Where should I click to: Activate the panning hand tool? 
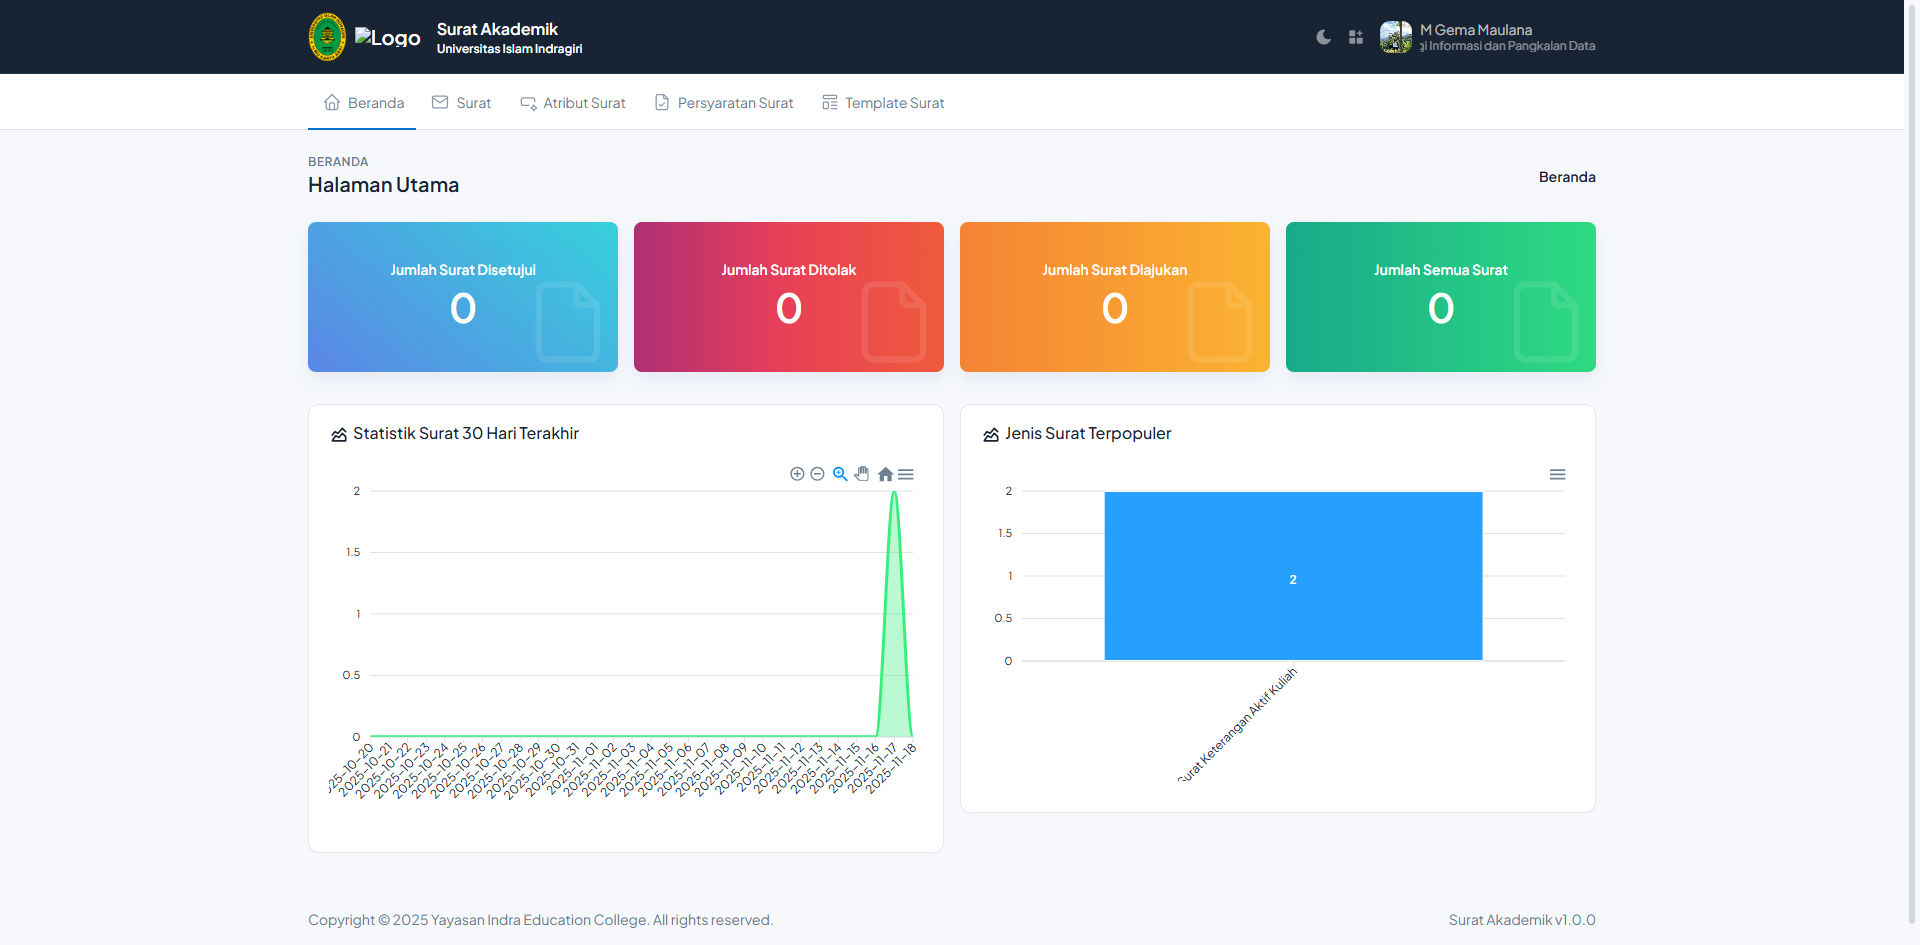point(862,474)
